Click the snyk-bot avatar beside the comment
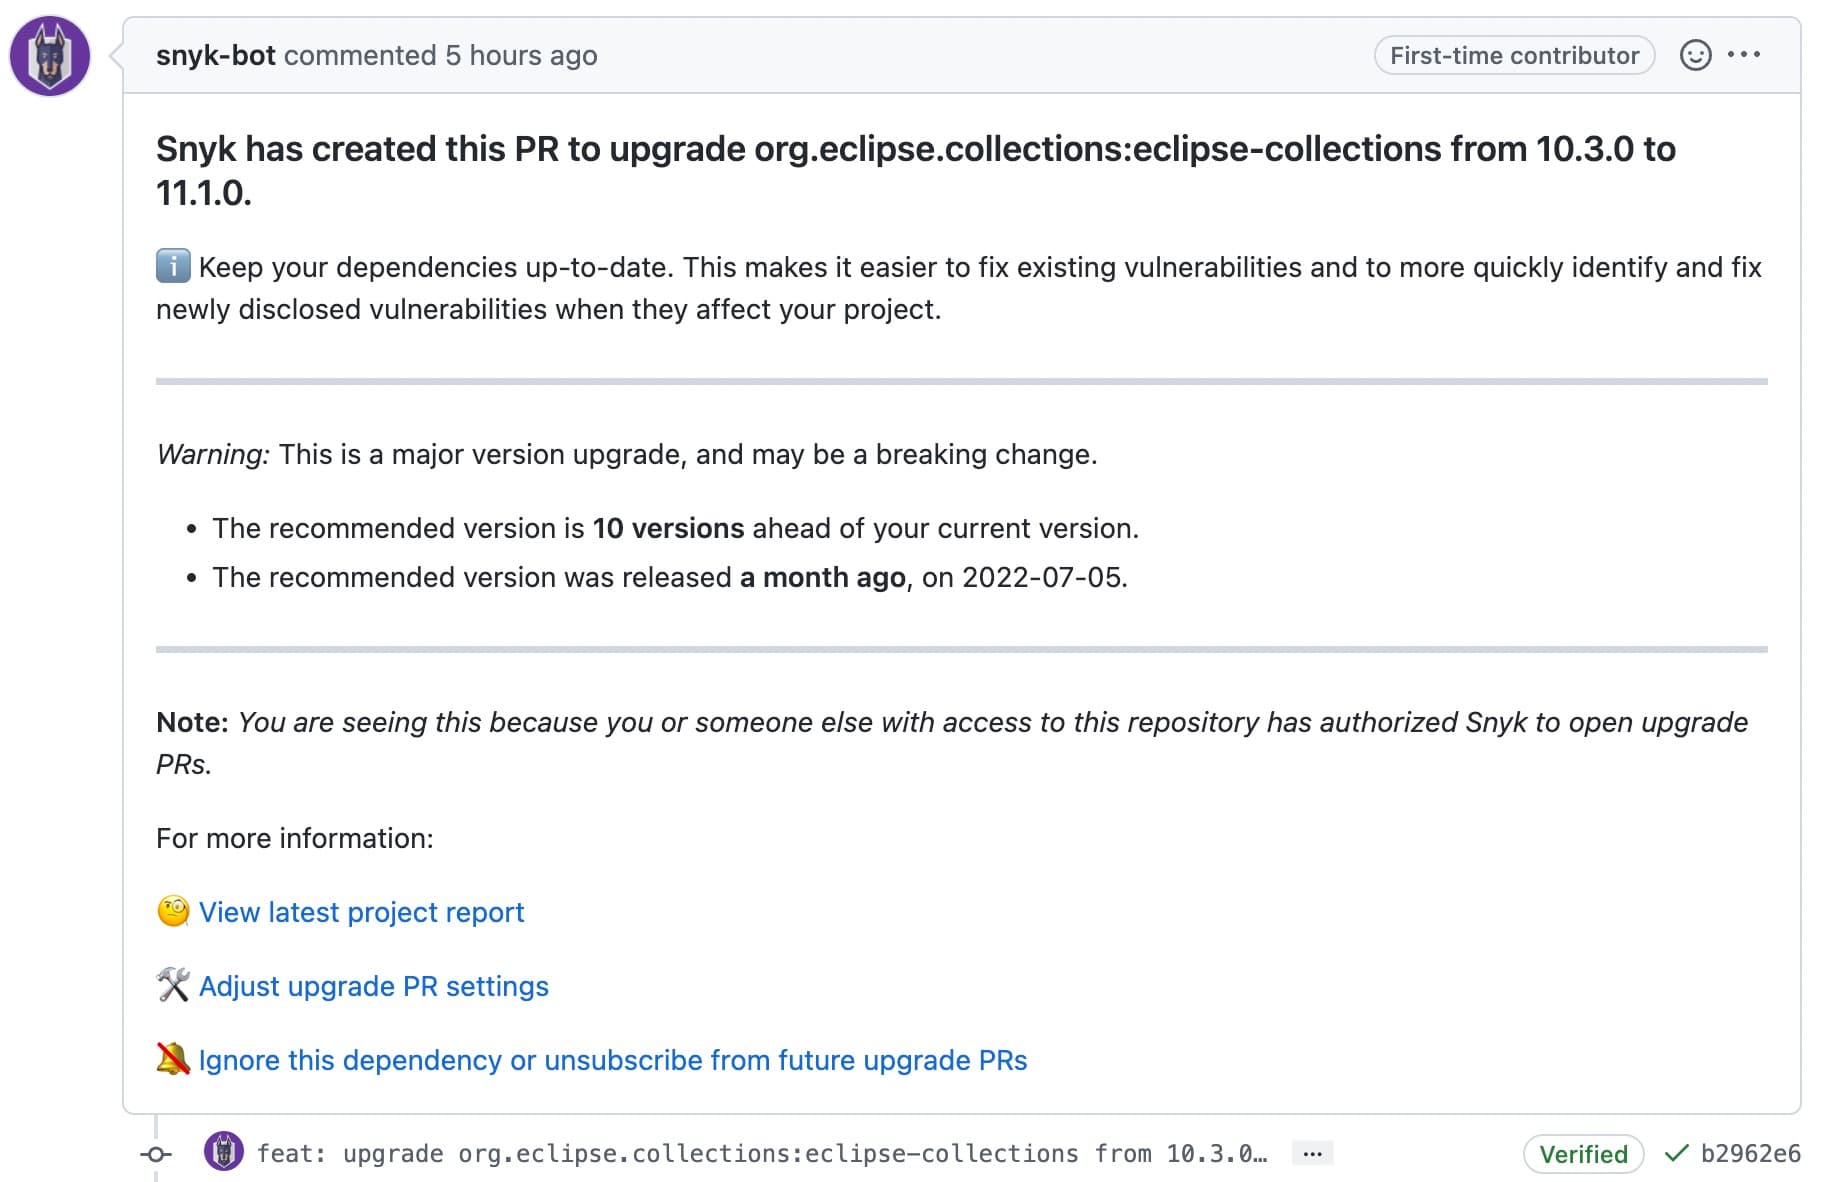This screenshot has height=1182, width=1824. (x=50, y=56)
